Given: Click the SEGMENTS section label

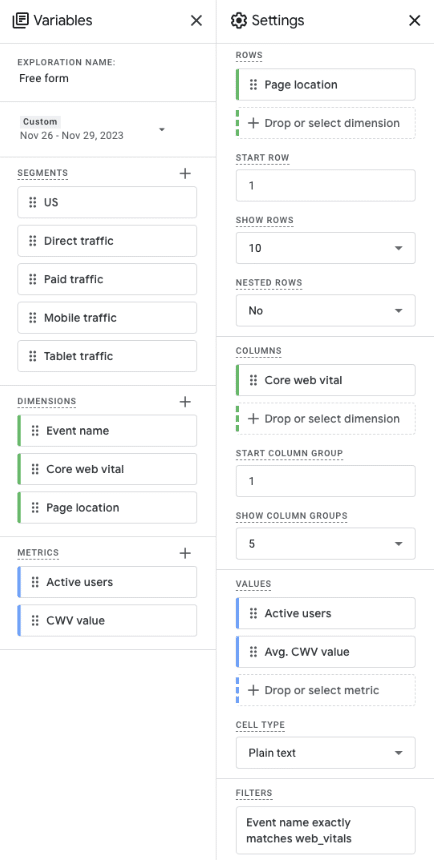Looking at the screenshot, I should point(43,173).
